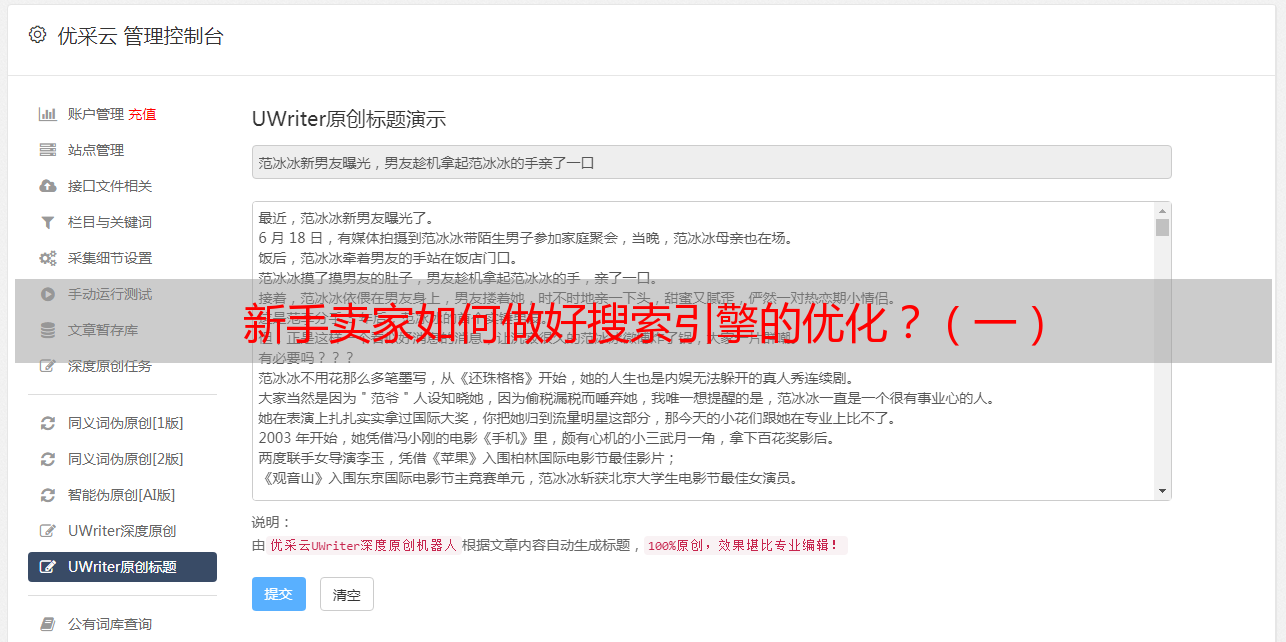
Task: Click inside the article content textarea
Action: pos(703,351)
